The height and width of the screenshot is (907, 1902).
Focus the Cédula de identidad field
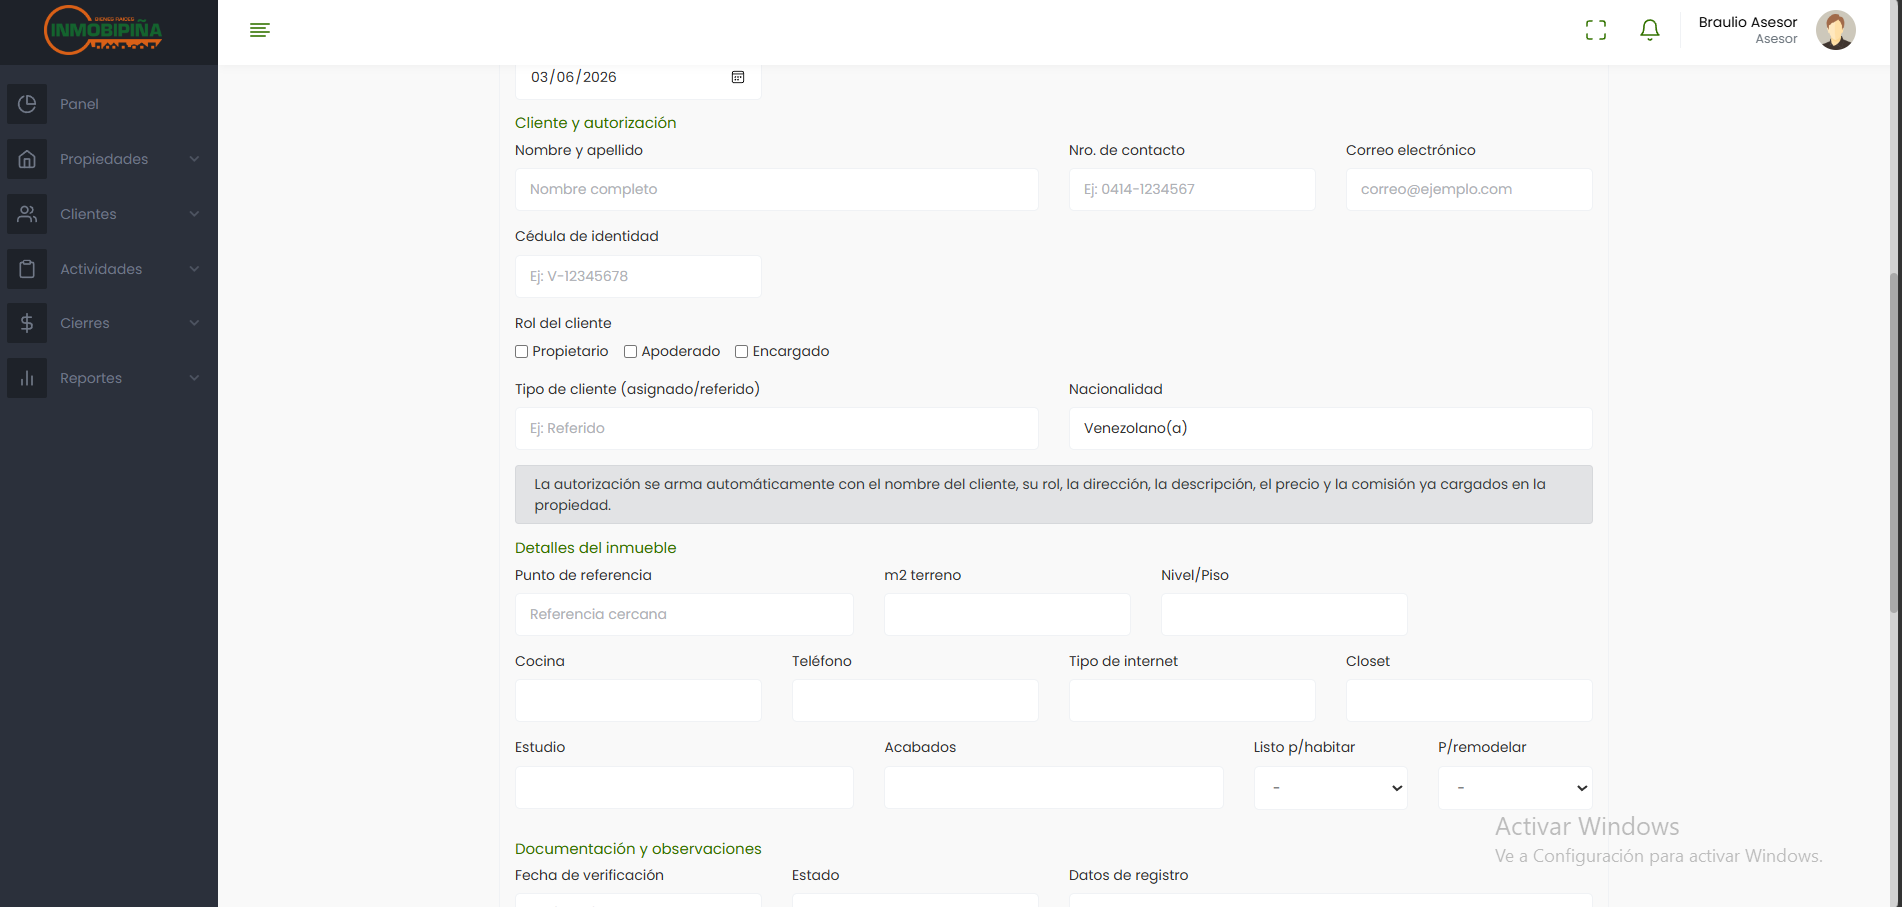[638, 276]
